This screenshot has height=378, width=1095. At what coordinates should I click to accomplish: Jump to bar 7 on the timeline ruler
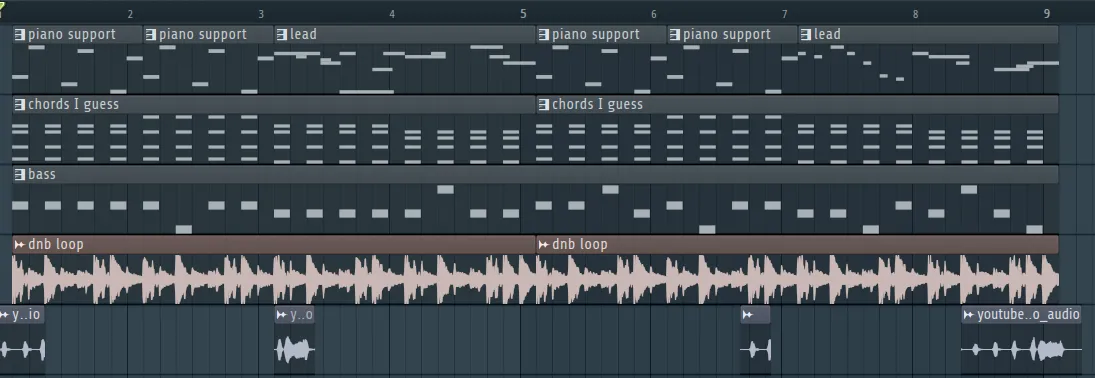point(785,14)
